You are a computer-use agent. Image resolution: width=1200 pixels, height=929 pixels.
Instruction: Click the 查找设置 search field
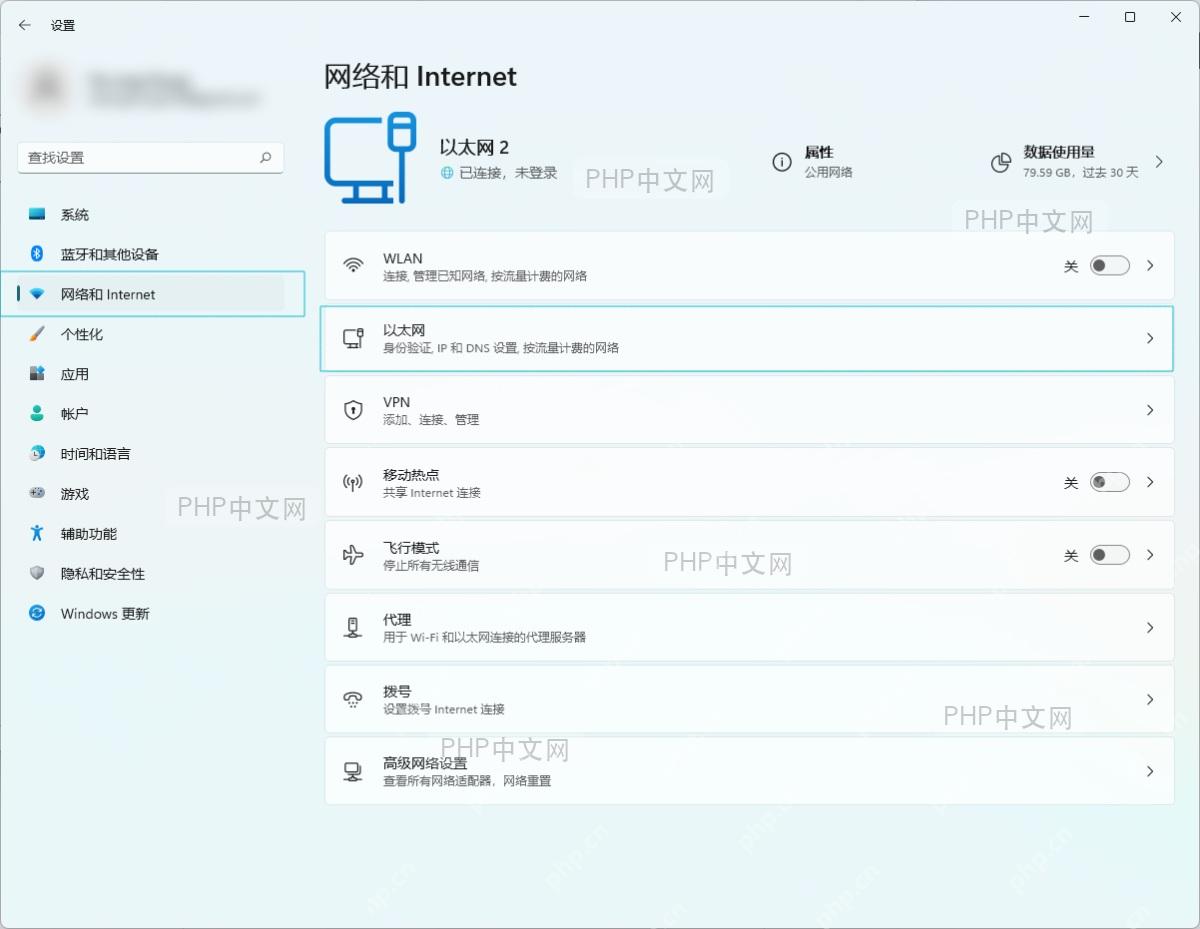pyautogui.click(x=151, y=157)
